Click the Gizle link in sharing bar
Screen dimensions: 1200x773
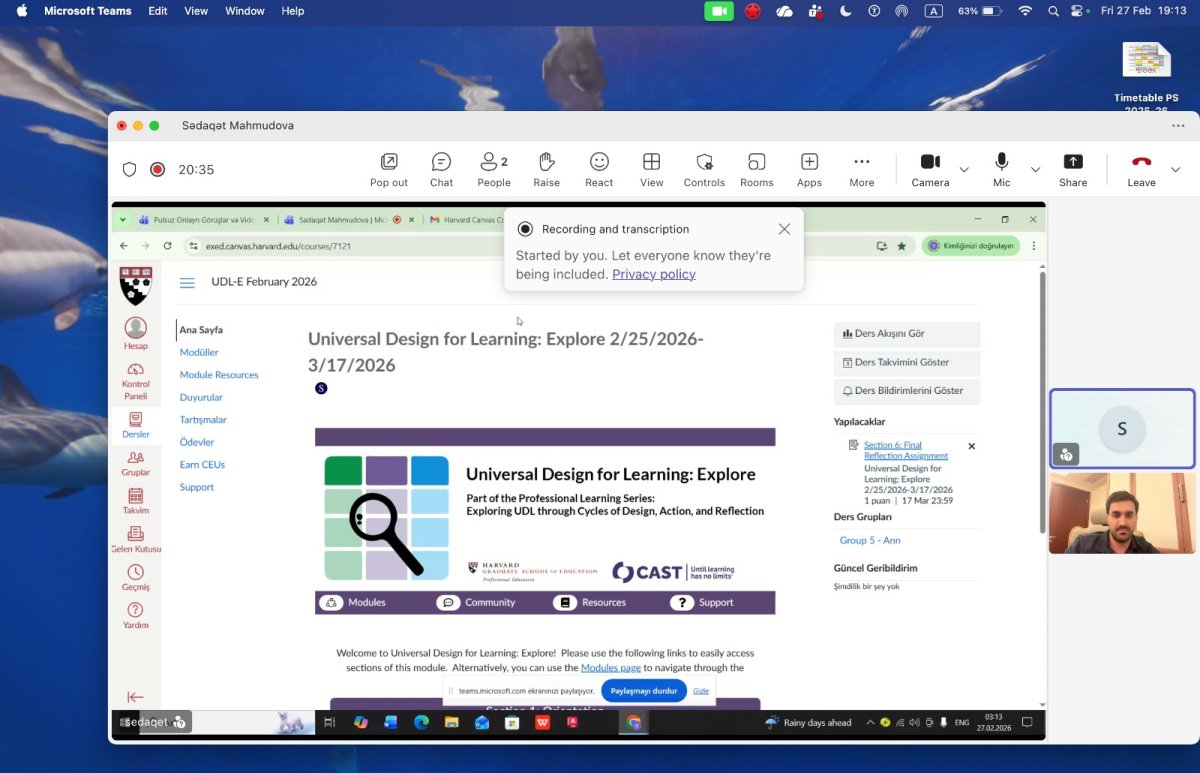click(x=701, y=690)
